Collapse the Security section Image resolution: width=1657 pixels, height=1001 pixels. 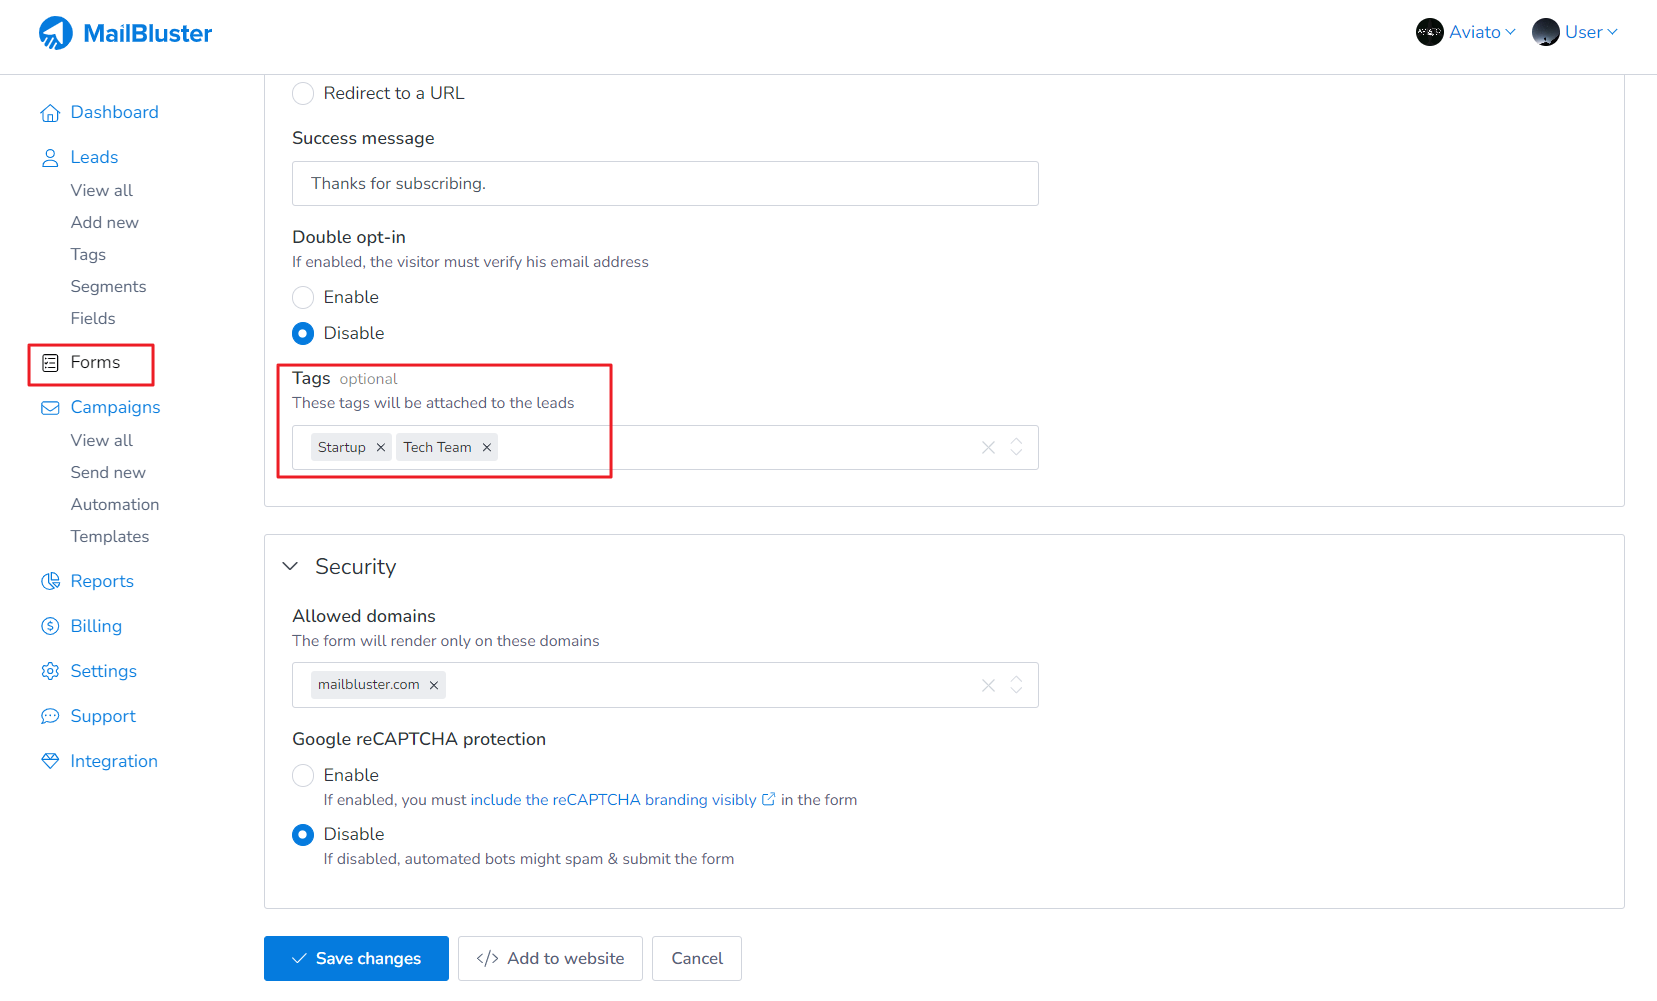point(290,566)
